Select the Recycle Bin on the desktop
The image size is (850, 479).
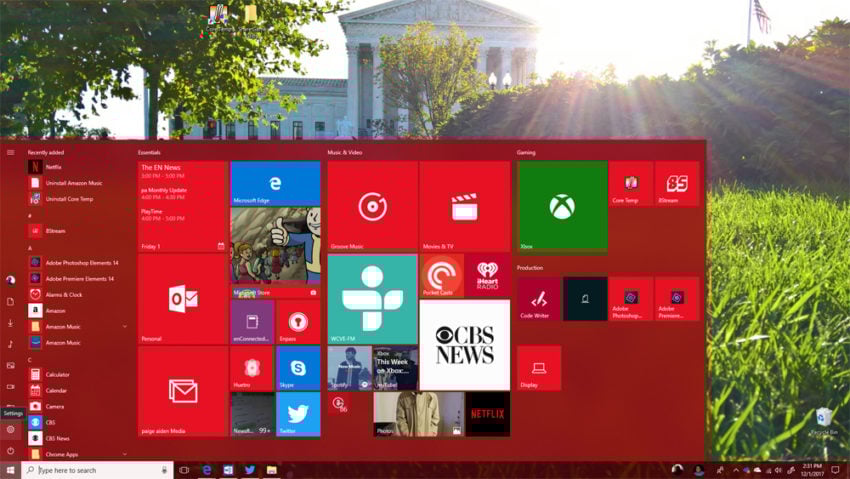click(x=824, y=422)
